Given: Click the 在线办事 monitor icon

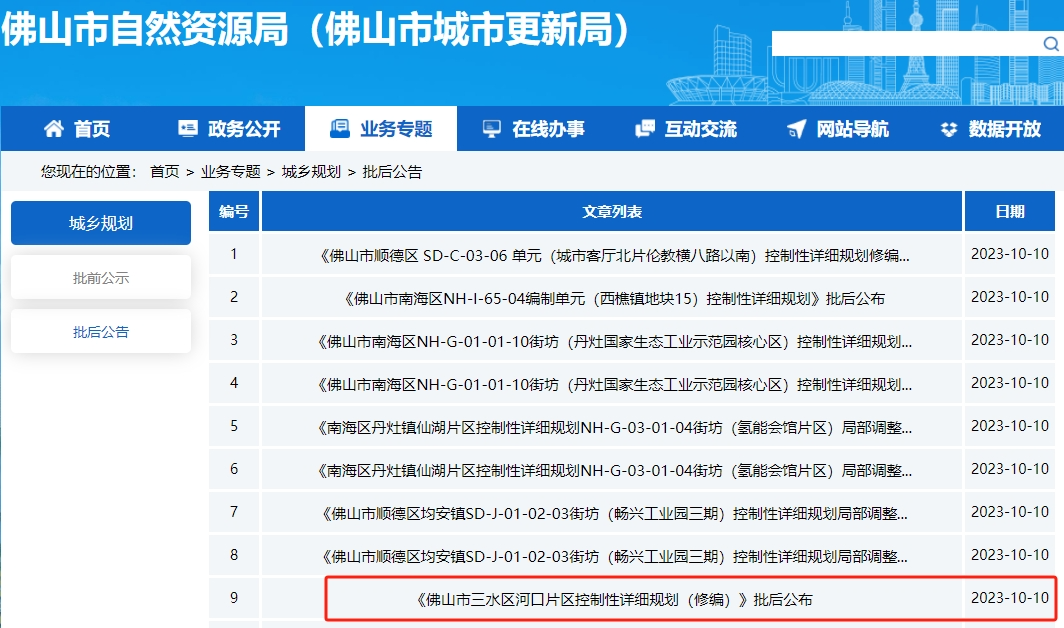Looking at the screenshot, I should (x=491, y=129).
